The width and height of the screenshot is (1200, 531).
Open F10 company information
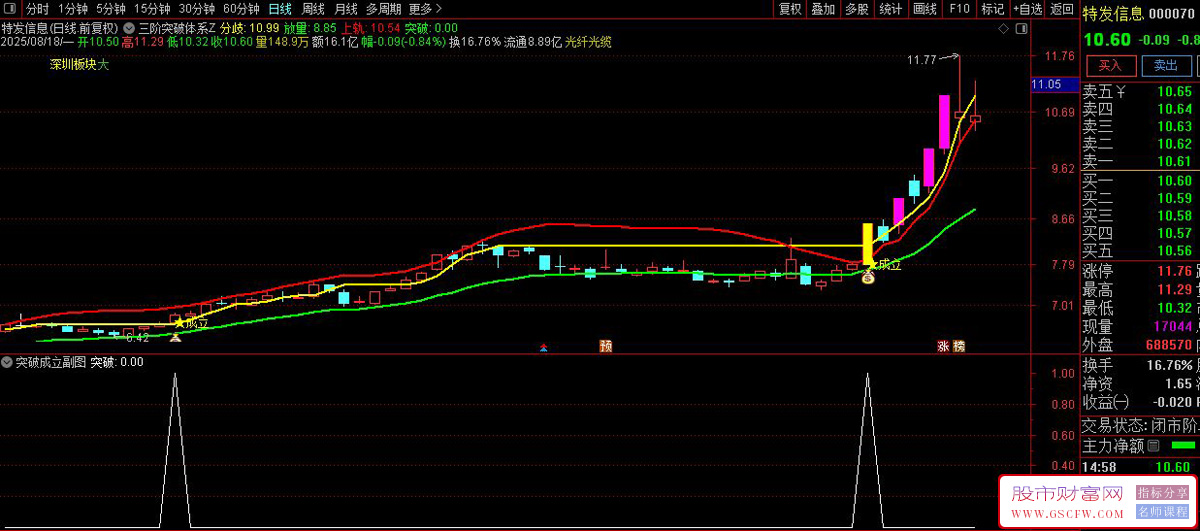(959, 9)
